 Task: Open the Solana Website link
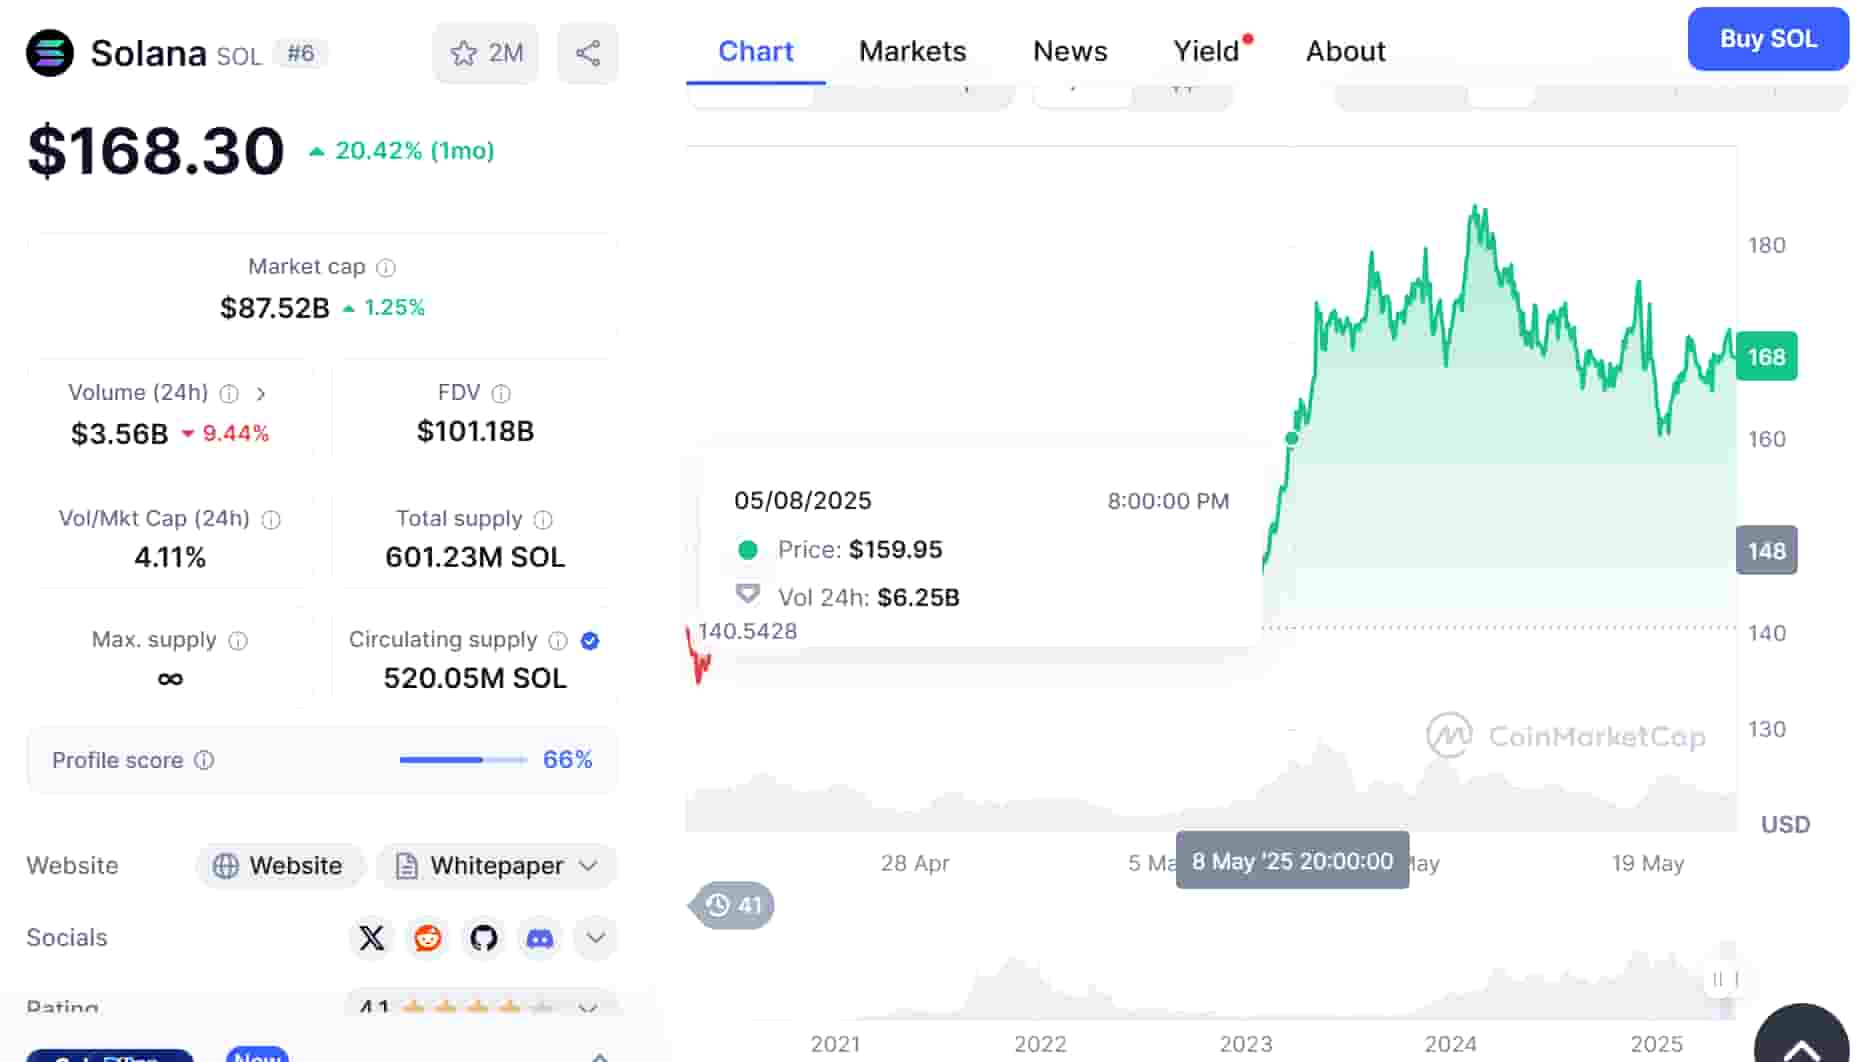pos(281,866)
